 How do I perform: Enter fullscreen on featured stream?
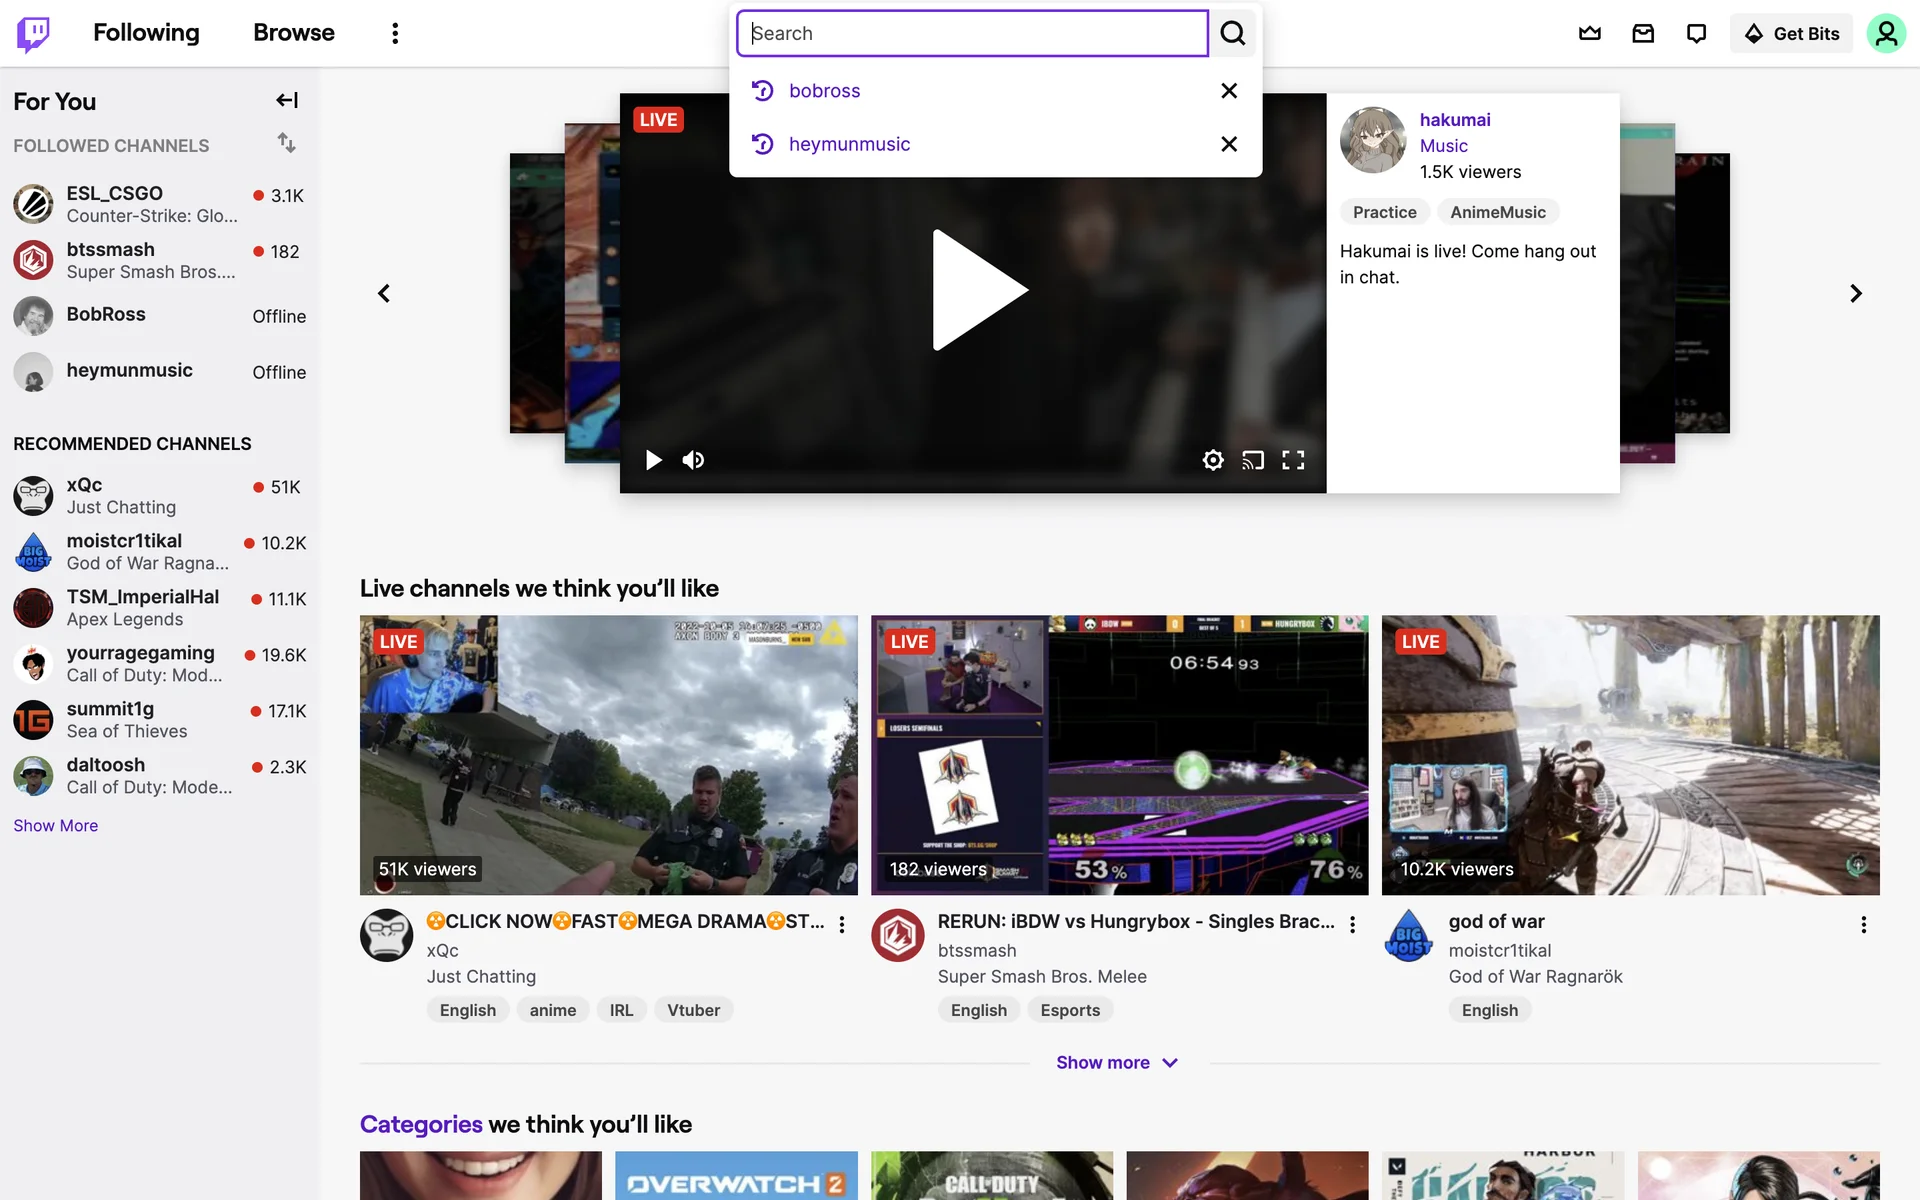(1293, 460)
